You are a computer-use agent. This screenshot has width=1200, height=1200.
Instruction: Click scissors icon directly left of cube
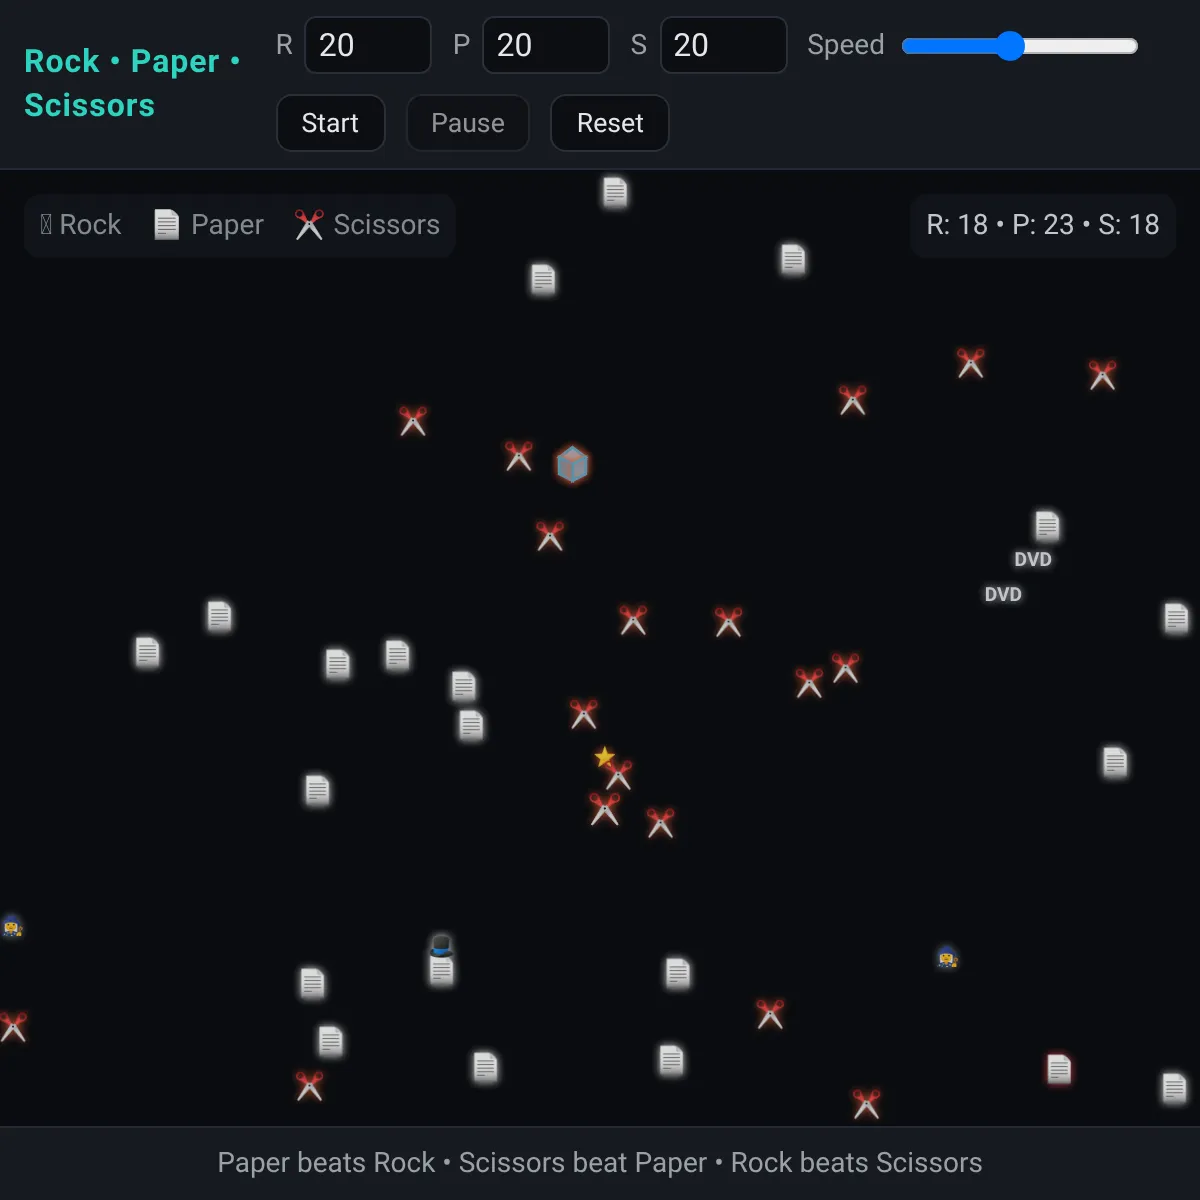pos(519,456)
